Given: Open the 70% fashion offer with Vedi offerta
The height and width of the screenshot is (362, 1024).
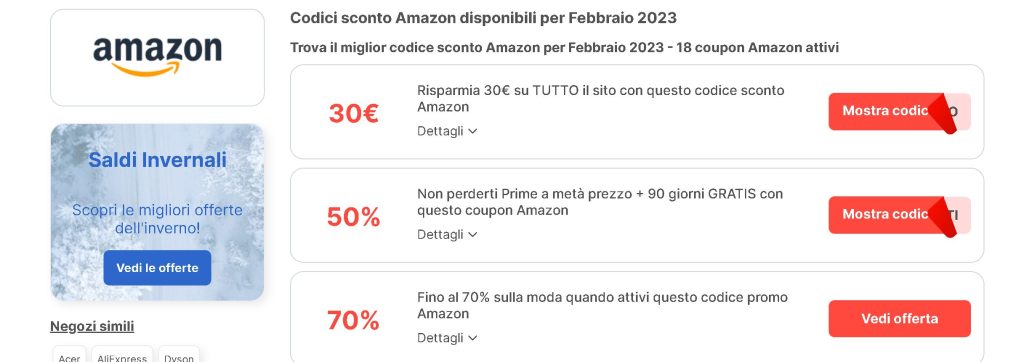Looking at the screenshot, I should point(899,319).
